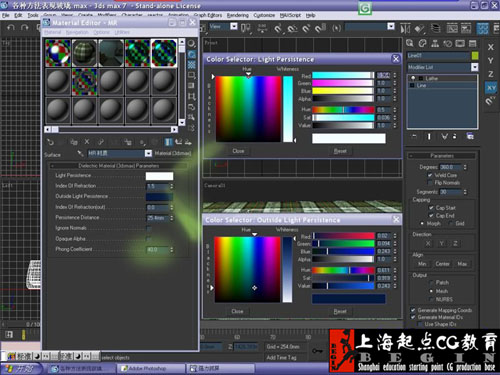
Task: Click the Center align button
Action: (442, 264)
